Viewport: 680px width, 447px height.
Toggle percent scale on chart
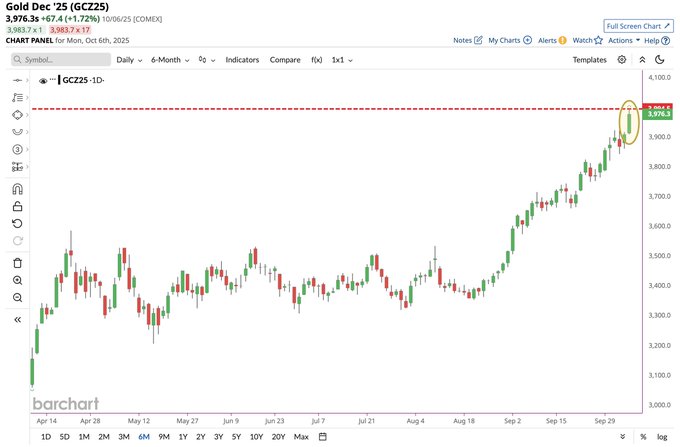[643, 437]
